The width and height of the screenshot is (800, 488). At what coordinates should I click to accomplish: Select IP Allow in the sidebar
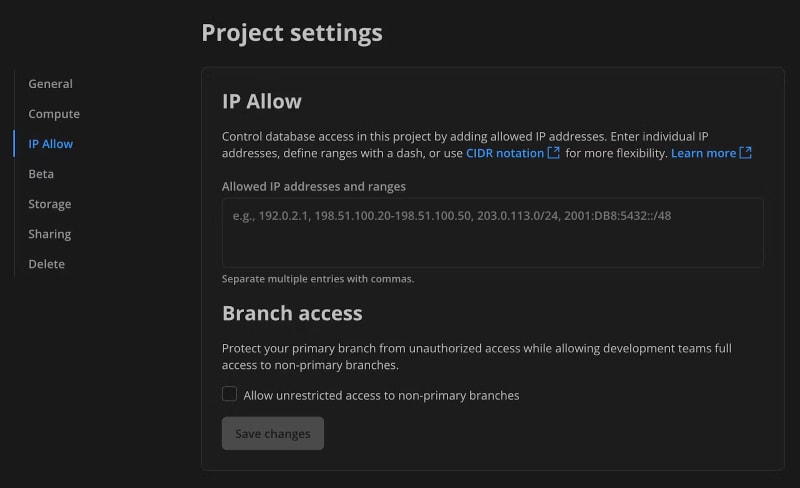pos(51,144)
